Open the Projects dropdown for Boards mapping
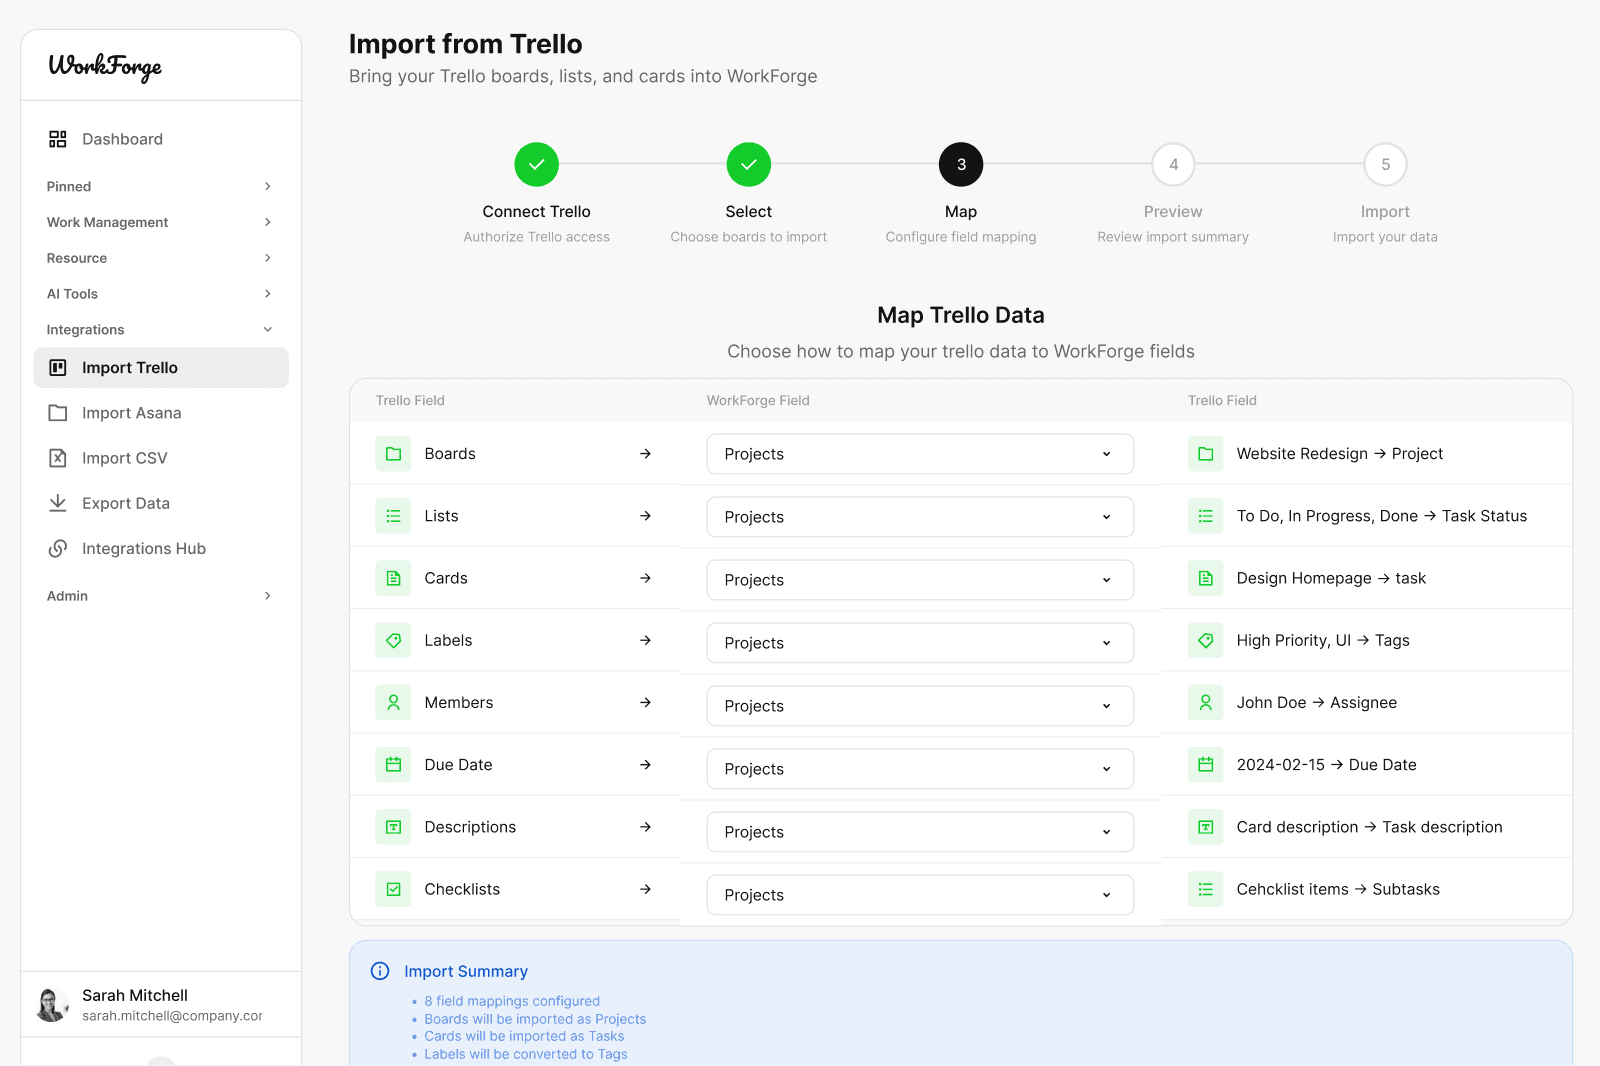1600x1066 pixels. 919,453
